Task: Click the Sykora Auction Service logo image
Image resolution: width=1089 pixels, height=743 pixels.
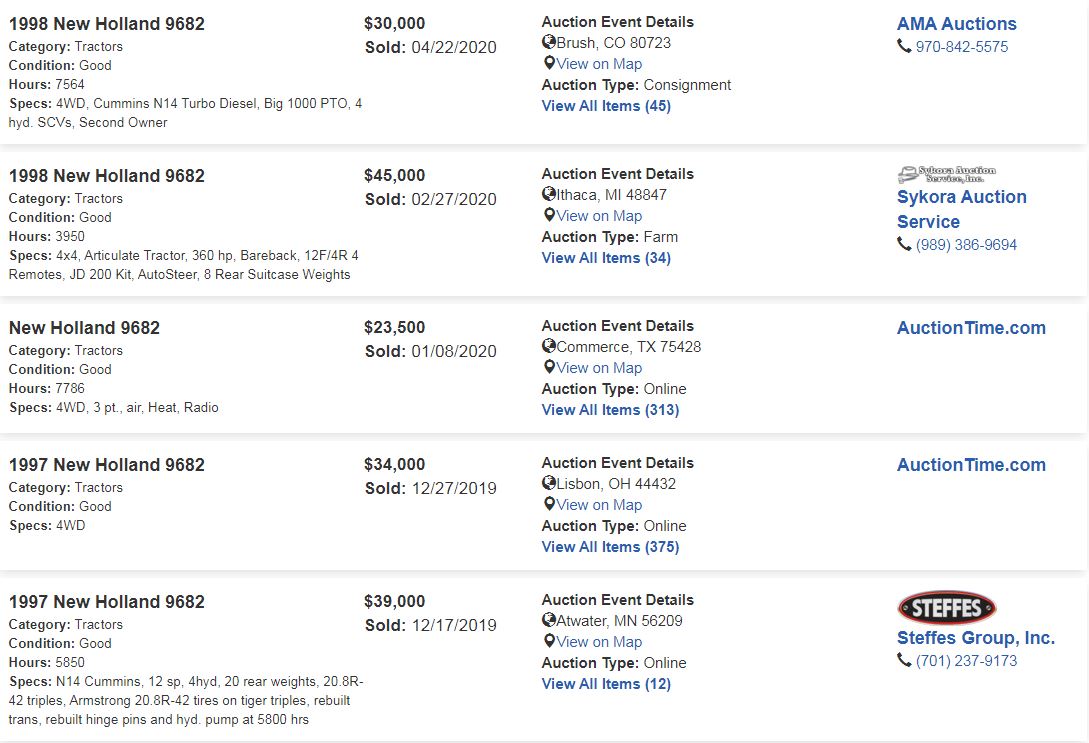Action: pyautogui.click(x=946, y=174)
